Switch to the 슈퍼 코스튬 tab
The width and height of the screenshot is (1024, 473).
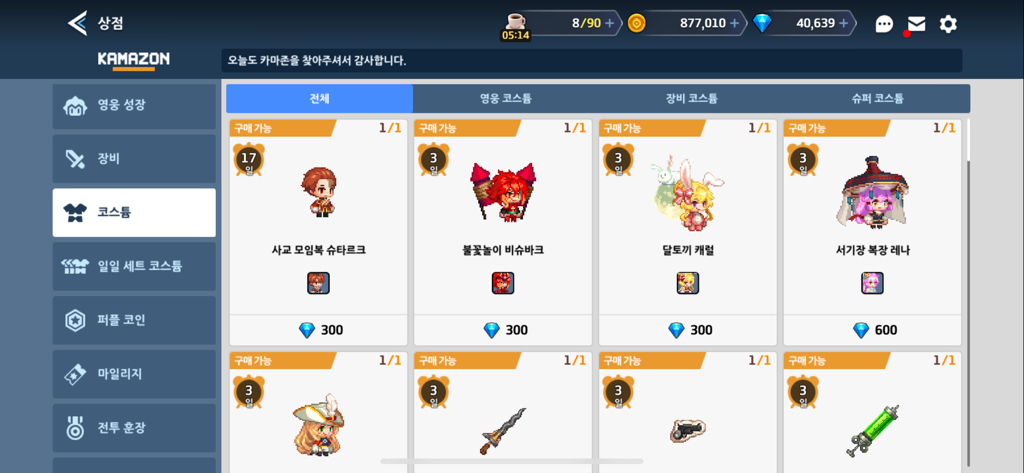pos(877,99)
